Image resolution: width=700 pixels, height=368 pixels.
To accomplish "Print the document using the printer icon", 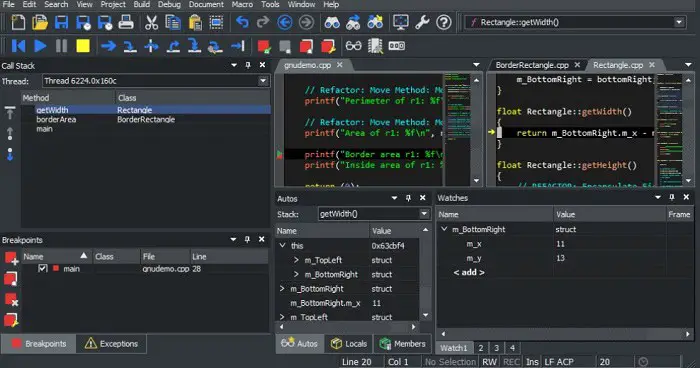I will click(125, 22).
